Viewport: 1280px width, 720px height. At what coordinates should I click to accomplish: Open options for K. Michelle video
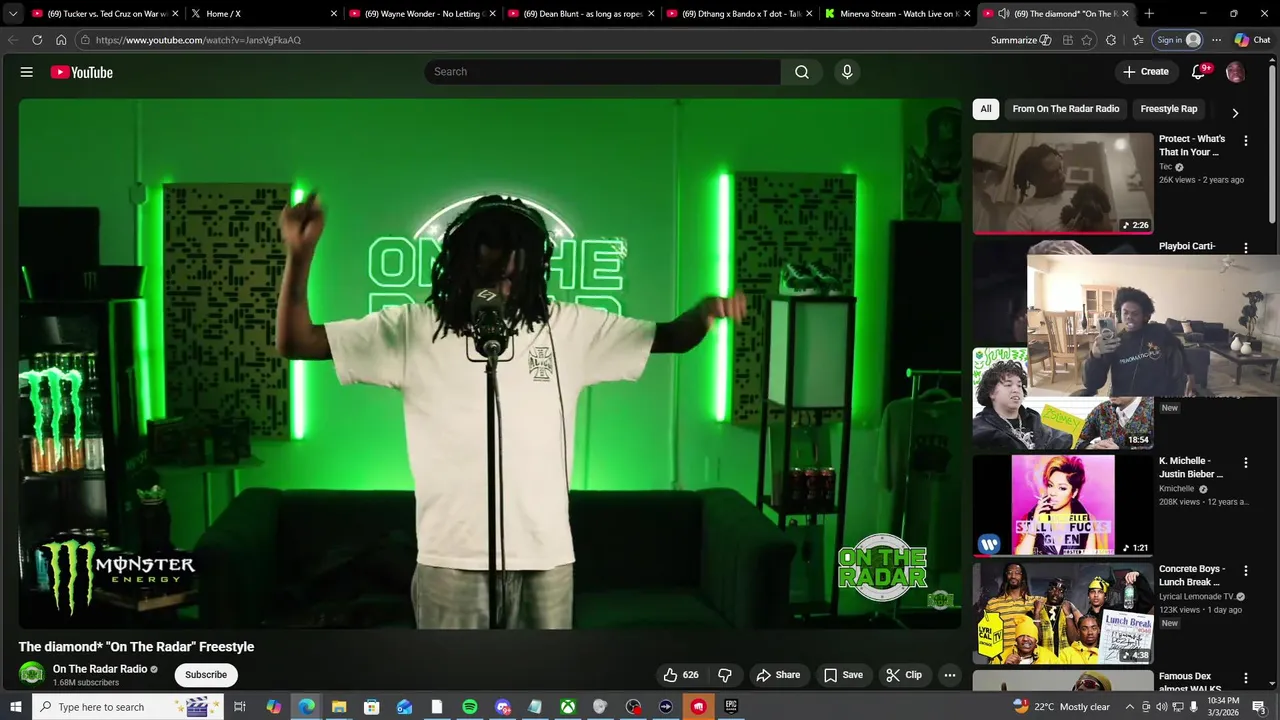point(1246,463)
